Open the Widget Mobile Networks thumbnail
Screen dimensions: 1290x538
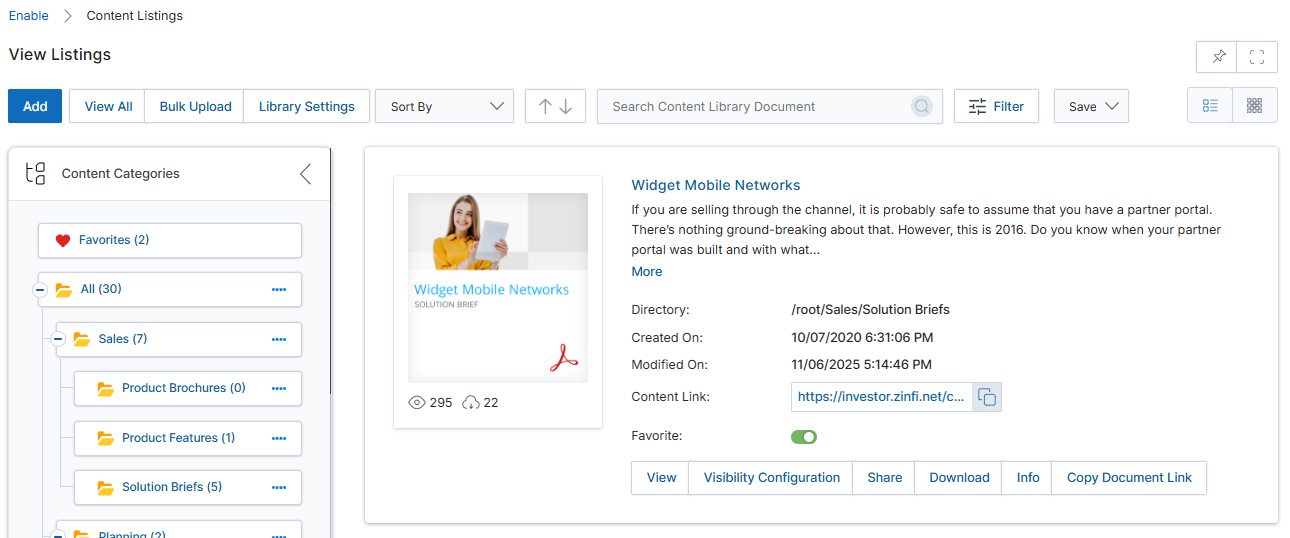tap(498, 288)
